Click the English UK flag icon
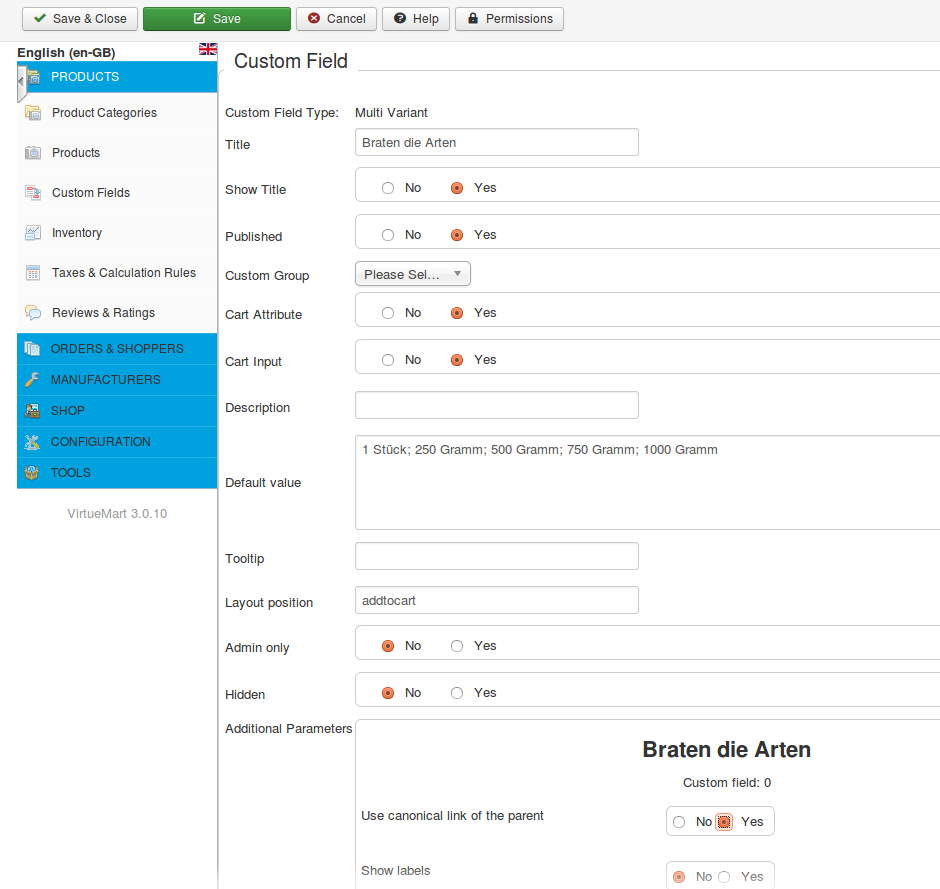940x889 pixels. [x=208, y=49]
